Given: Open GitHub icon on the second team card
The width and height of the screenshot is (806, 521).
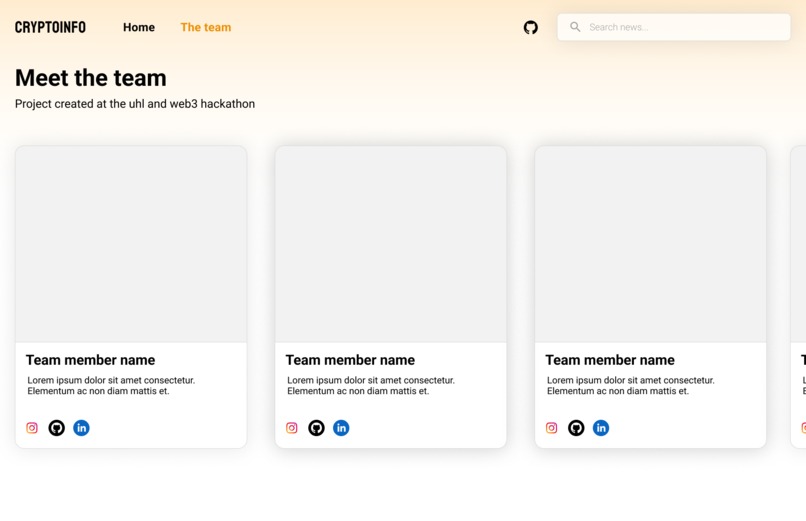Looking at the screenshot, I should click(x=316, y=427).
